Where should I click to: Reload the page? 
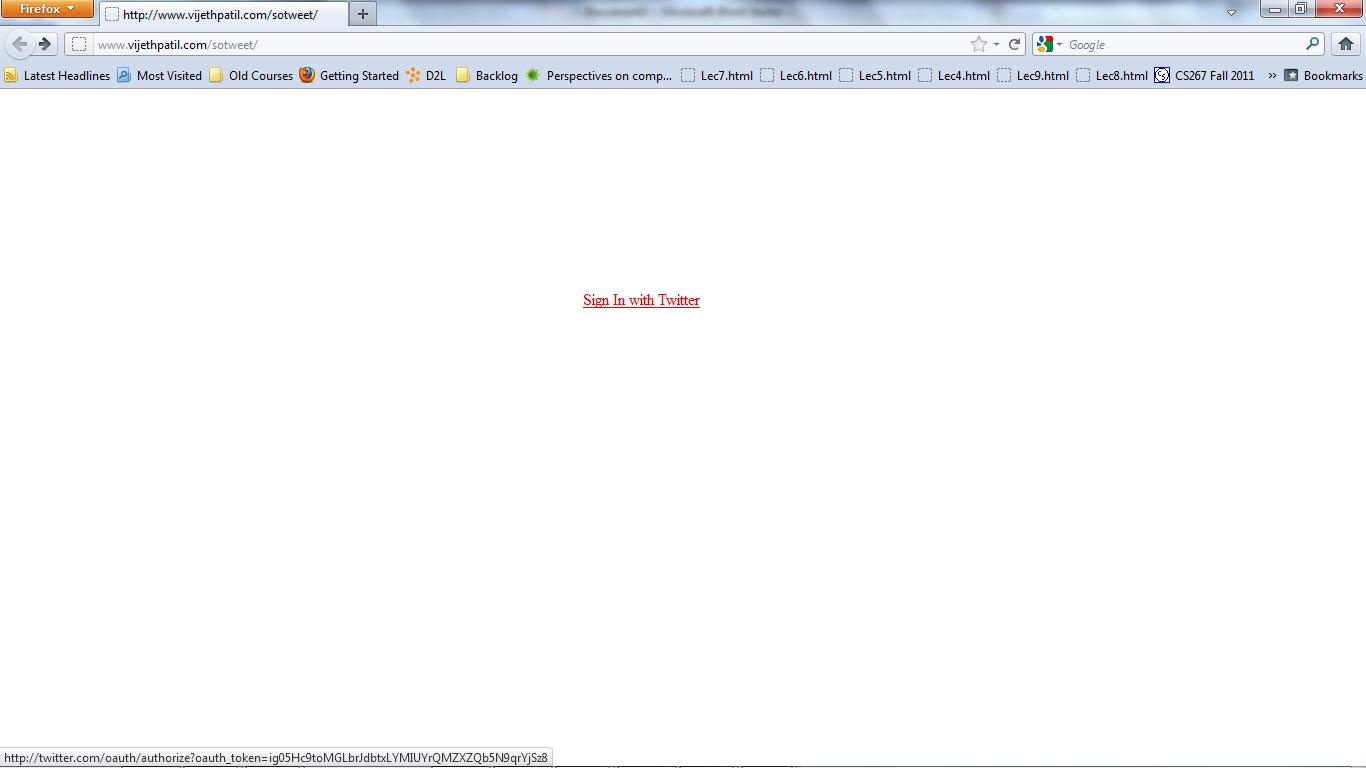tap(1014, 44)
